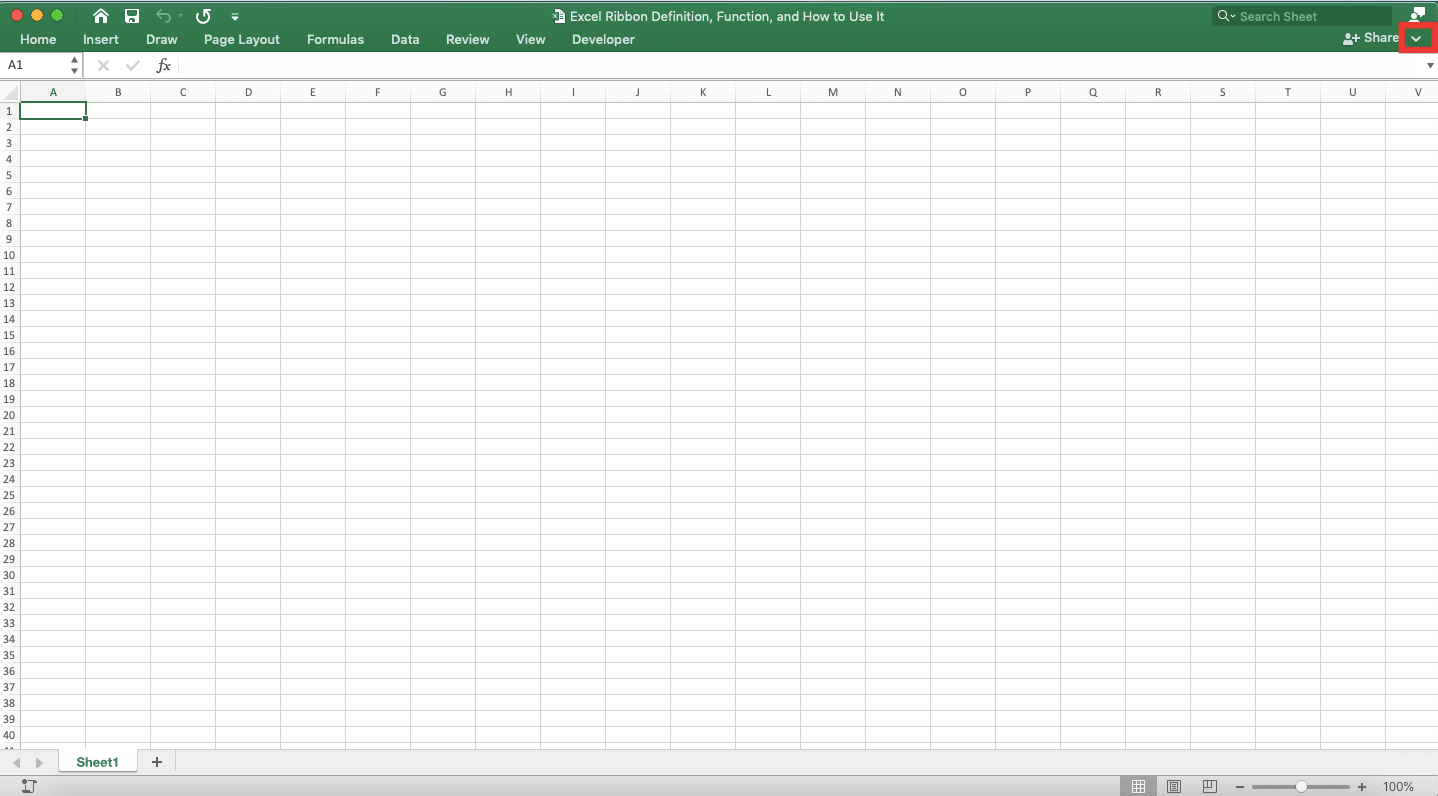Switch to the Review tab

(x=468, y=39)
